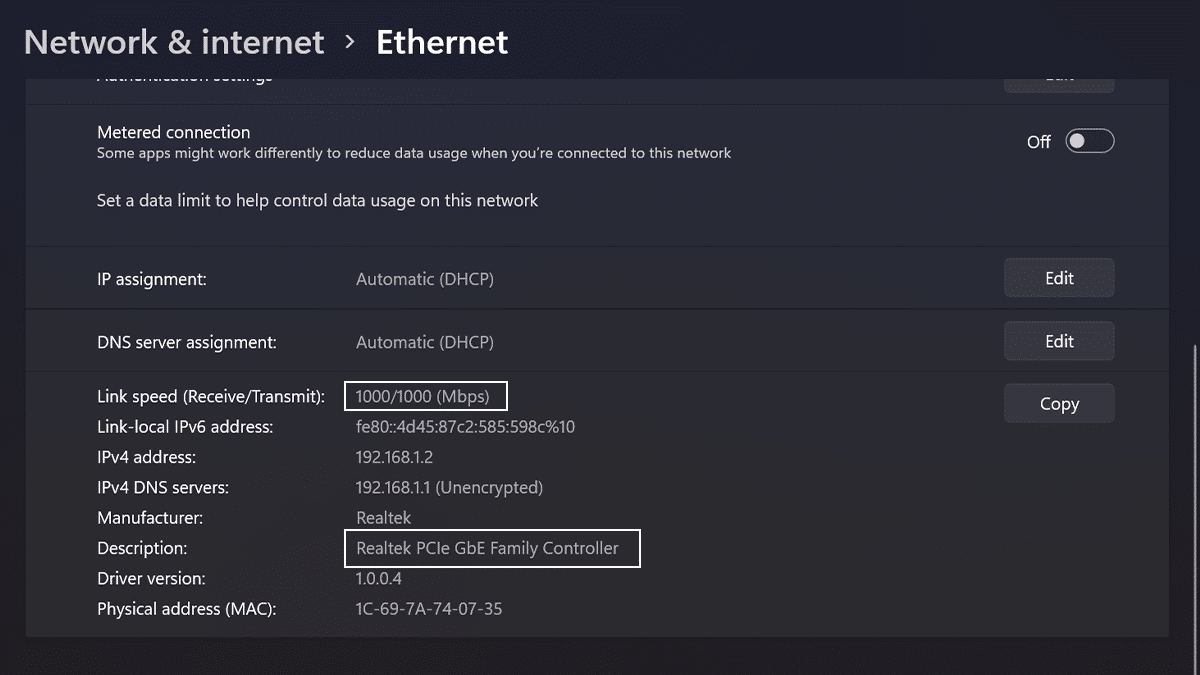Click the Ethernet page title
This screenshot has height=675, width=1200.
[442, 42]
